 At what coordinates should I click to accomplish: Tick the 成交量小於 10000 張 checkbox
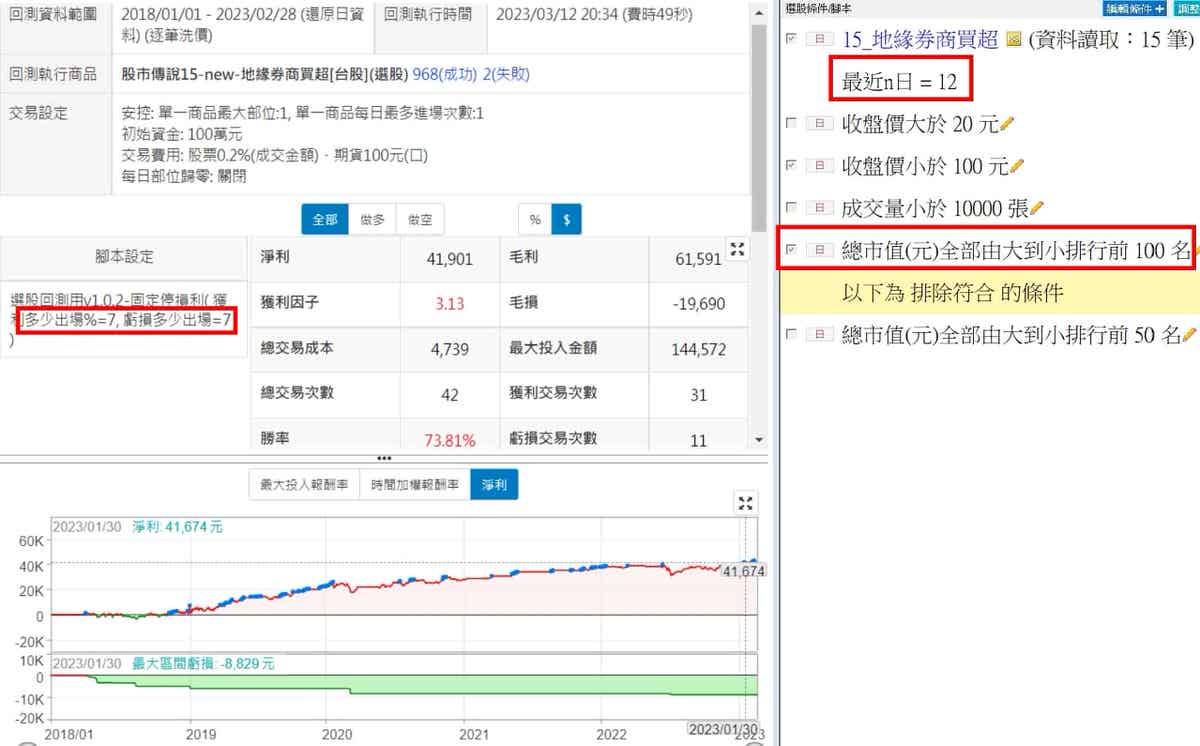tap(792, 208)
